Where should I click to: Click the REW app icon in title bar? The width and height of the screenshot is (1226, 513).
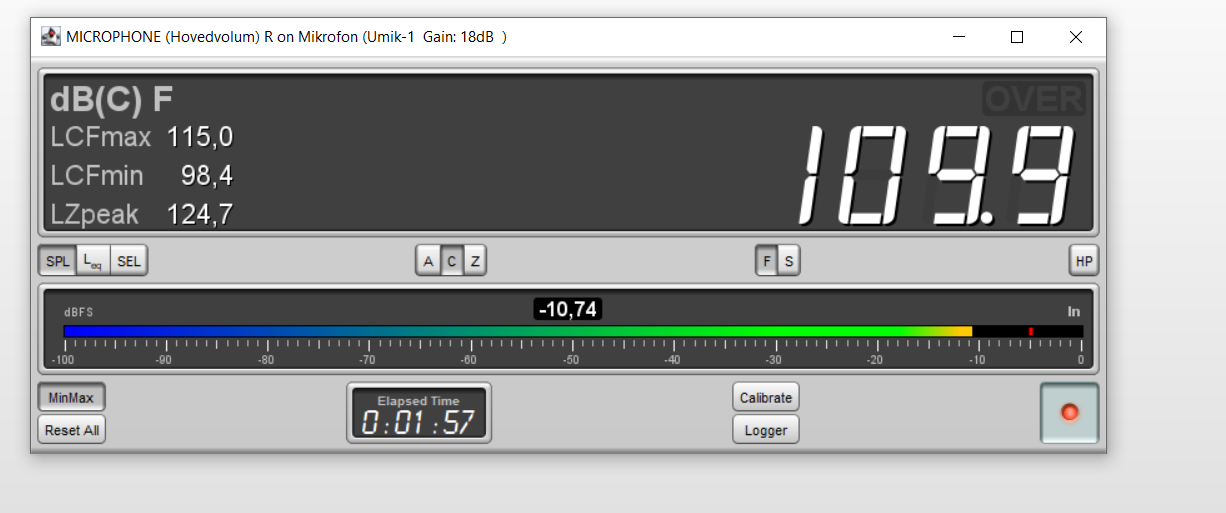click(x=50, y=37)
